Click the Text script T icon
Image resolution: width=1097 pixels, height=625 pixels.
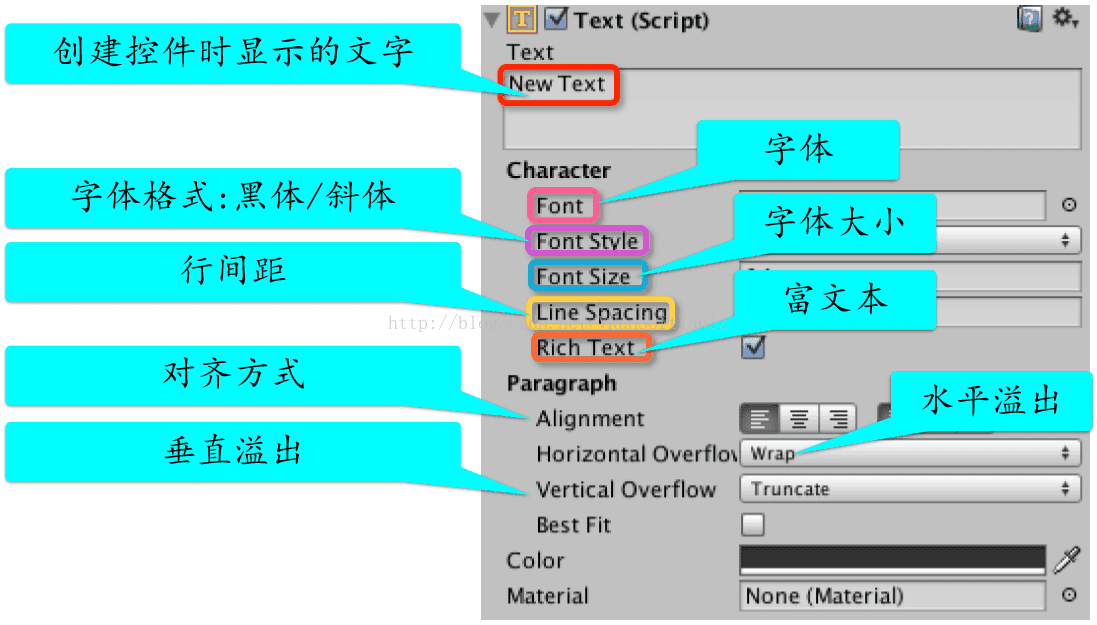point(522,19)
